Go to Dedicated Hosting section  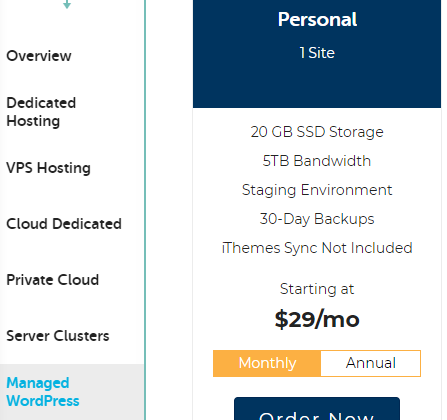pos(41,112)
